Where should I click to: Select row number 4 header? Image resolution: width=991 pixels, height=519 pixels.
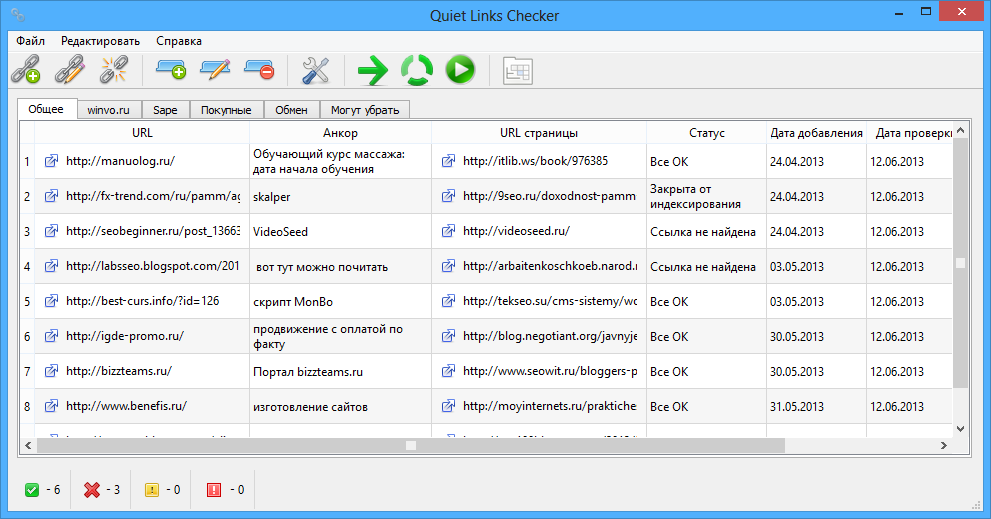pos(27,267)
